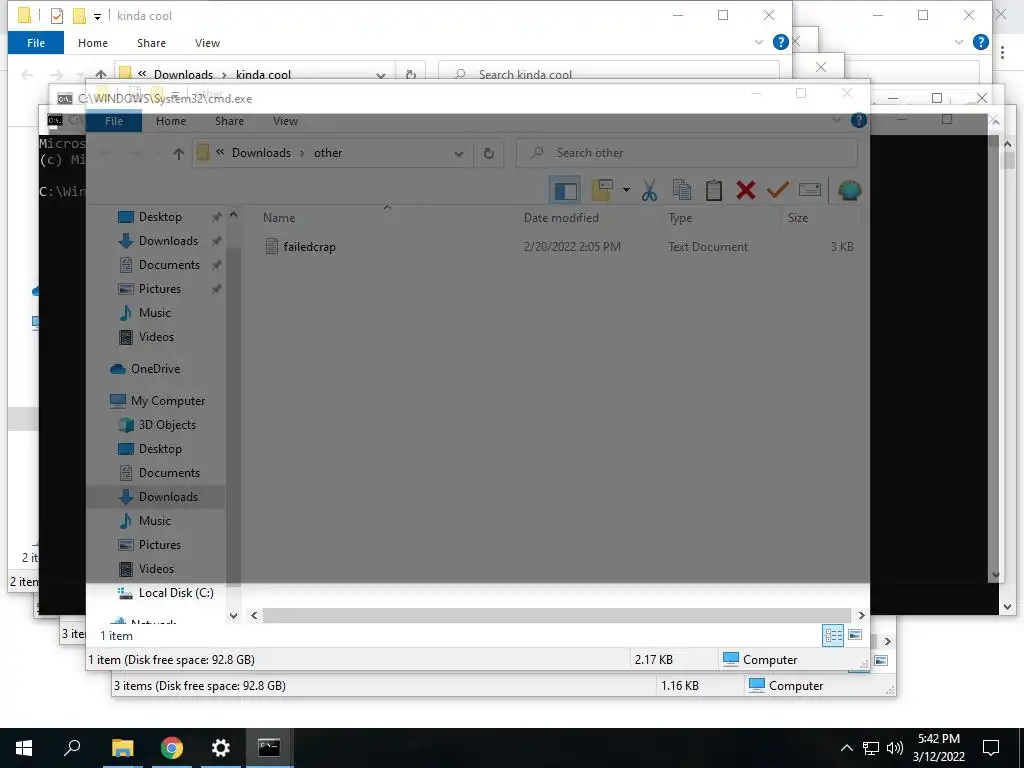This screenshot has width=1024, height=768.
Task: Expand address dropdown in 'kinda cool' window
Action: click(381, 74)
